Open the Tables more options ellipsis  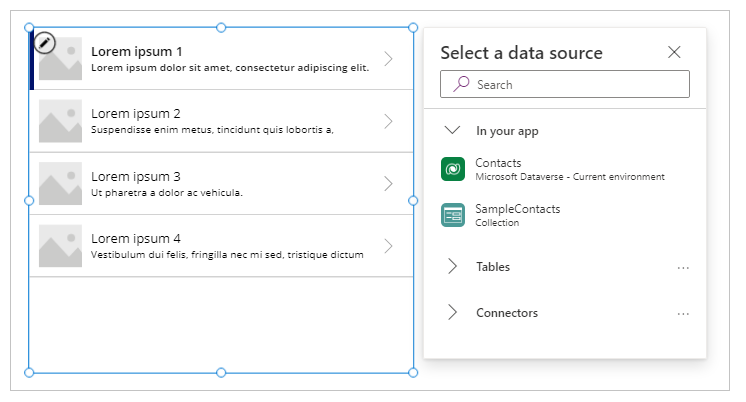683,268
